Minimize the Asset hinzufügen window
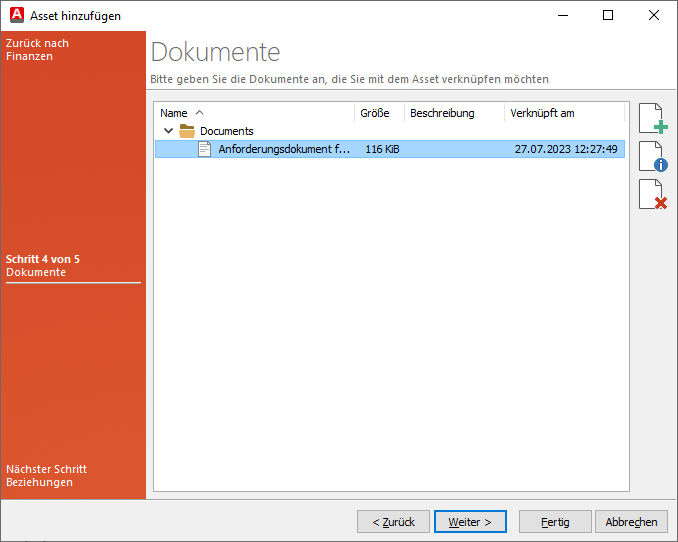 tap(563, 15)
